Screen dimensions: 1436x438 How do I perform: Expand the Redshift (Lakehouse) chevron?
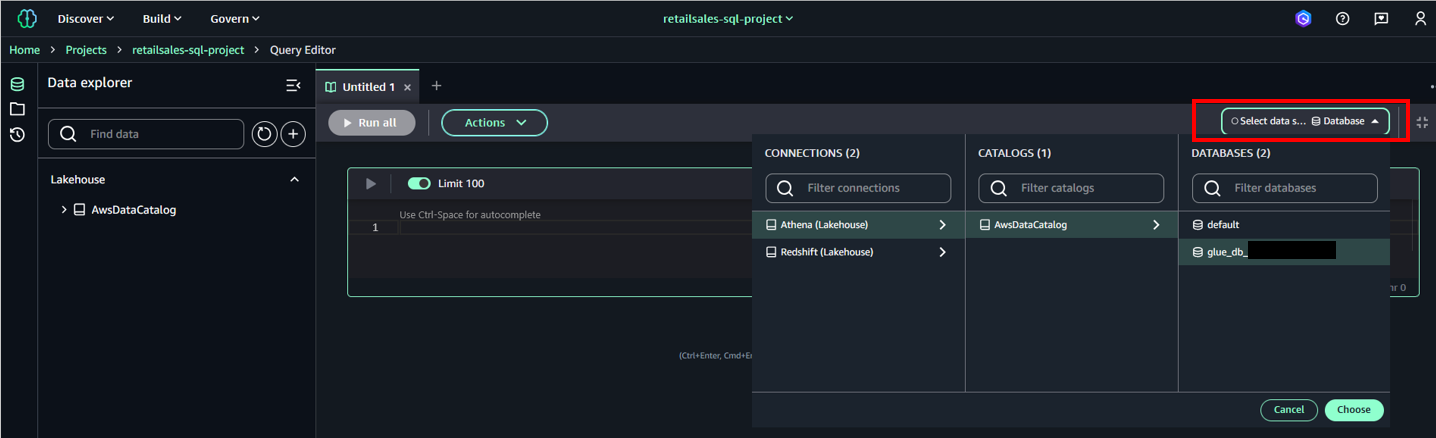click(942, 253)
